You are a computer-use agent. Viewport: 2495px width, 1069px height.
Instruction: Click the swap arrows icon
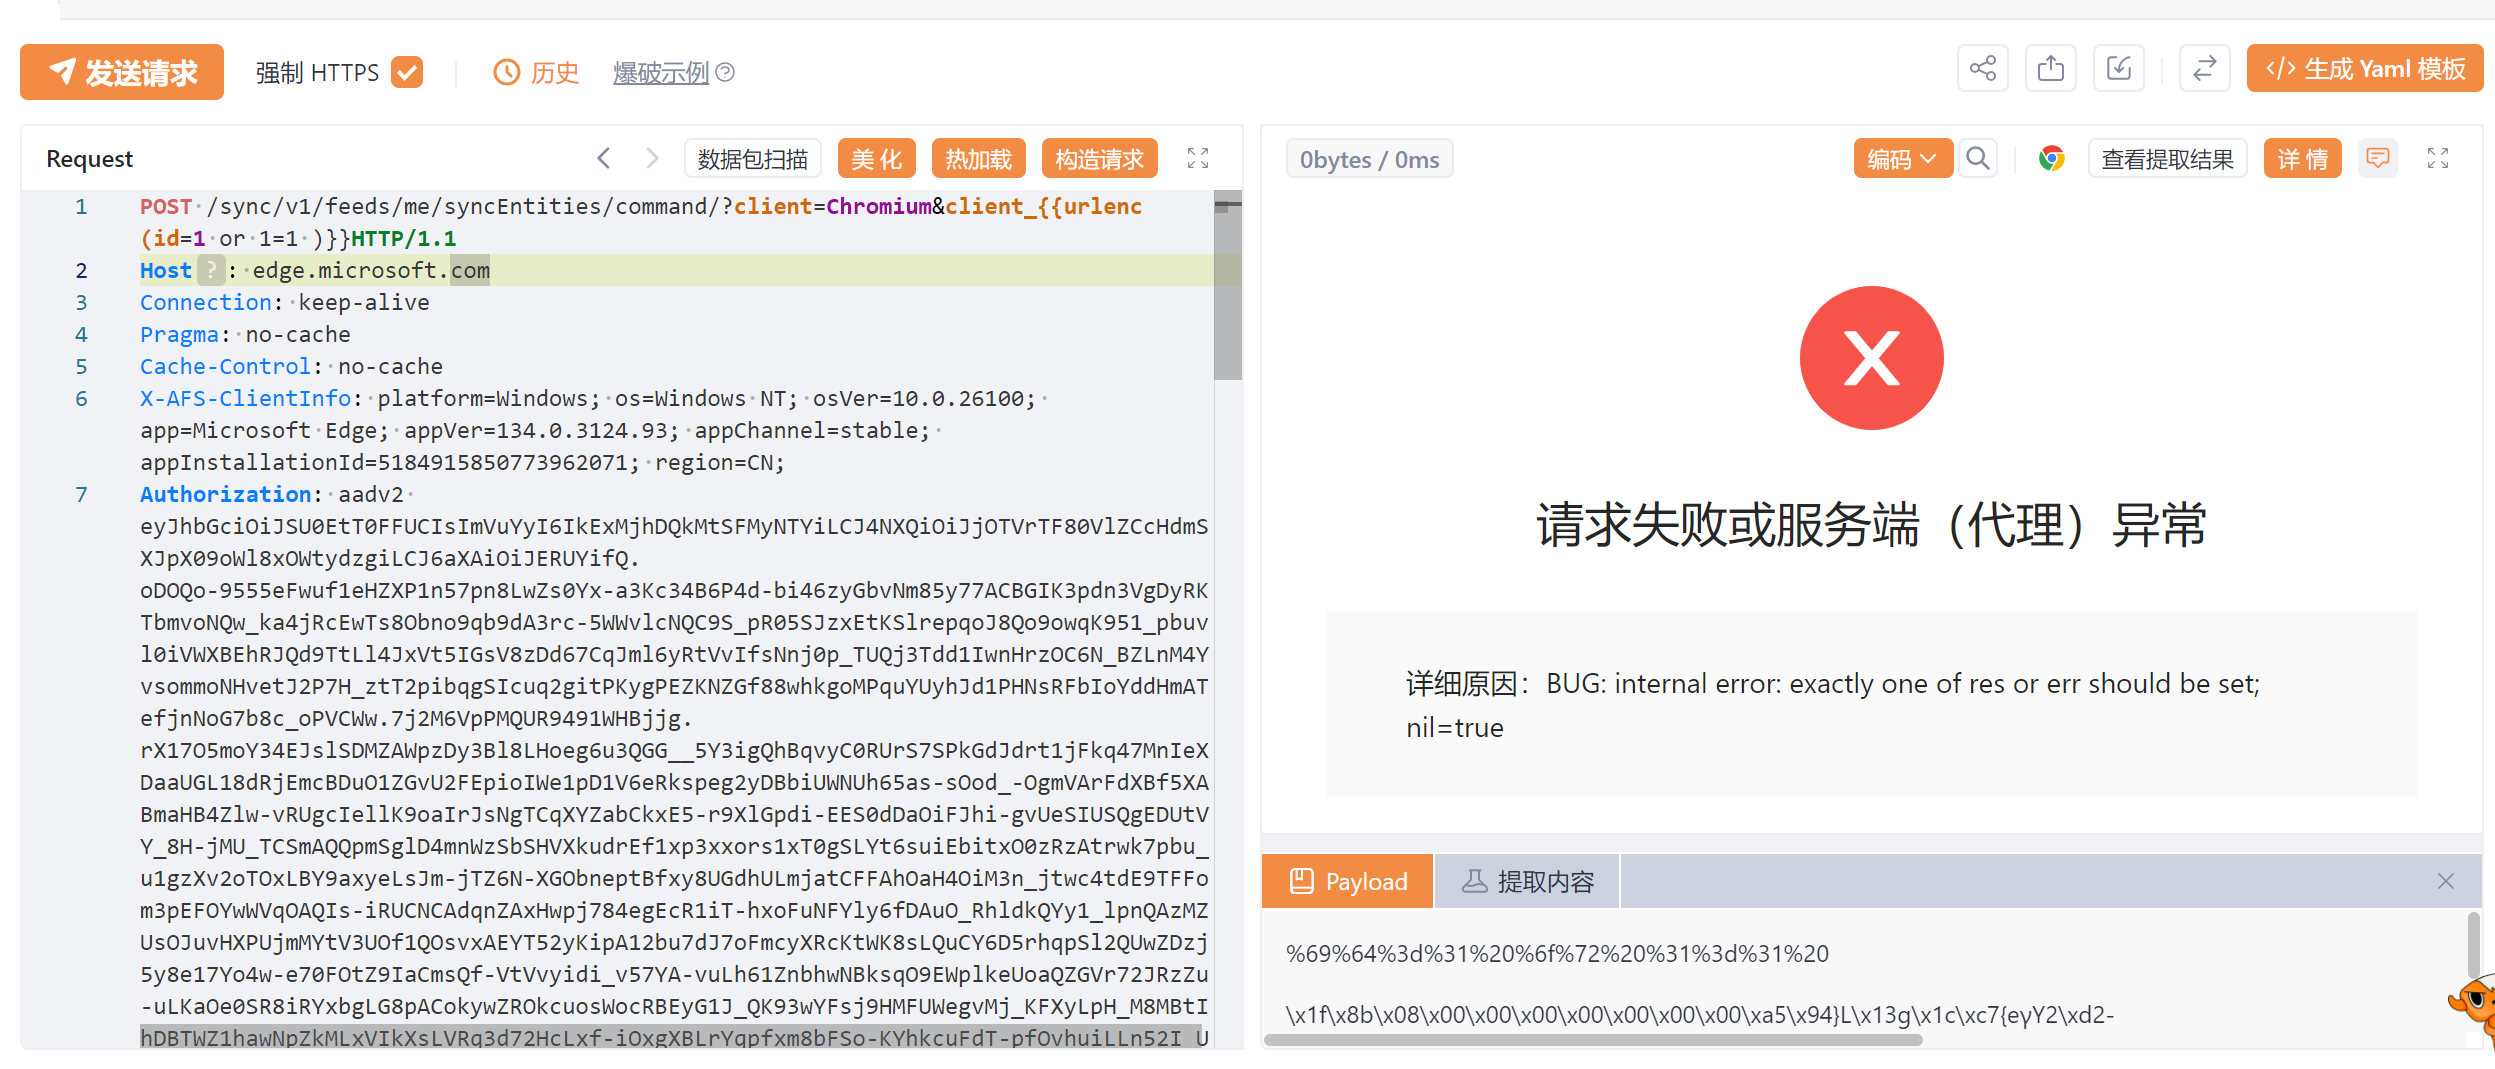[2204, 69]
